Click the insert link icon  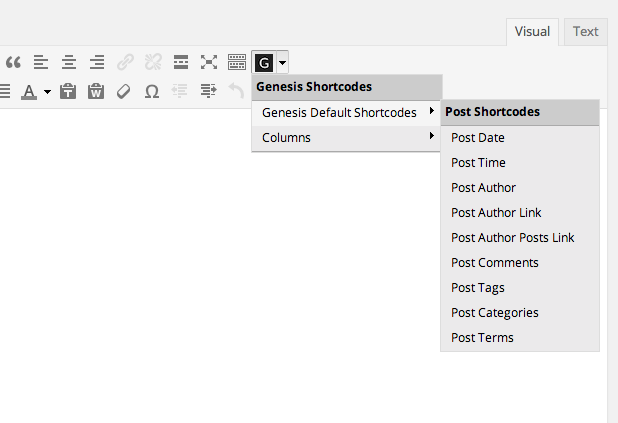(125, 62)
